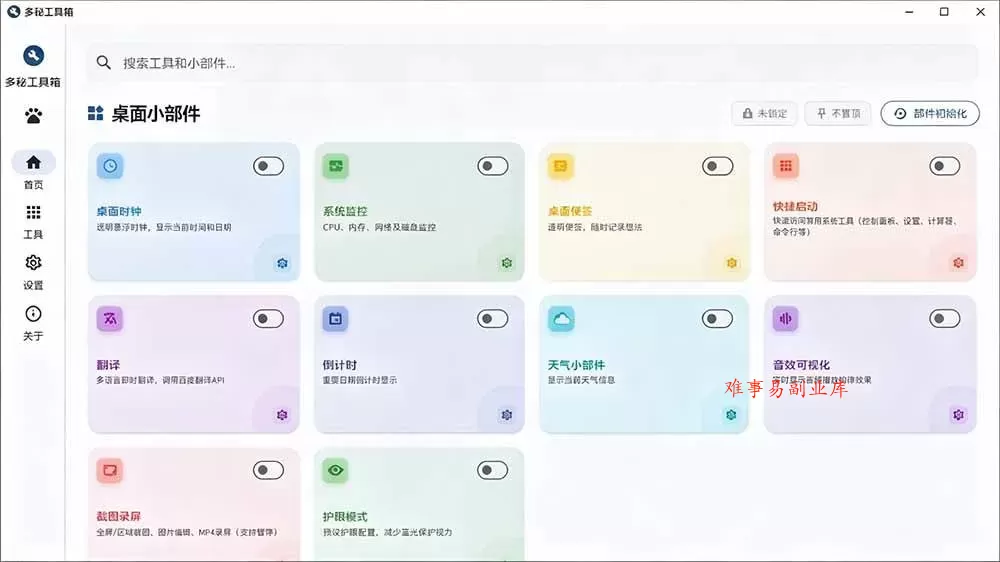Click the 桌面便签 sticky note icon
Image resolution: width=1000 pixels, height=562 pixels.
point(561,166)
